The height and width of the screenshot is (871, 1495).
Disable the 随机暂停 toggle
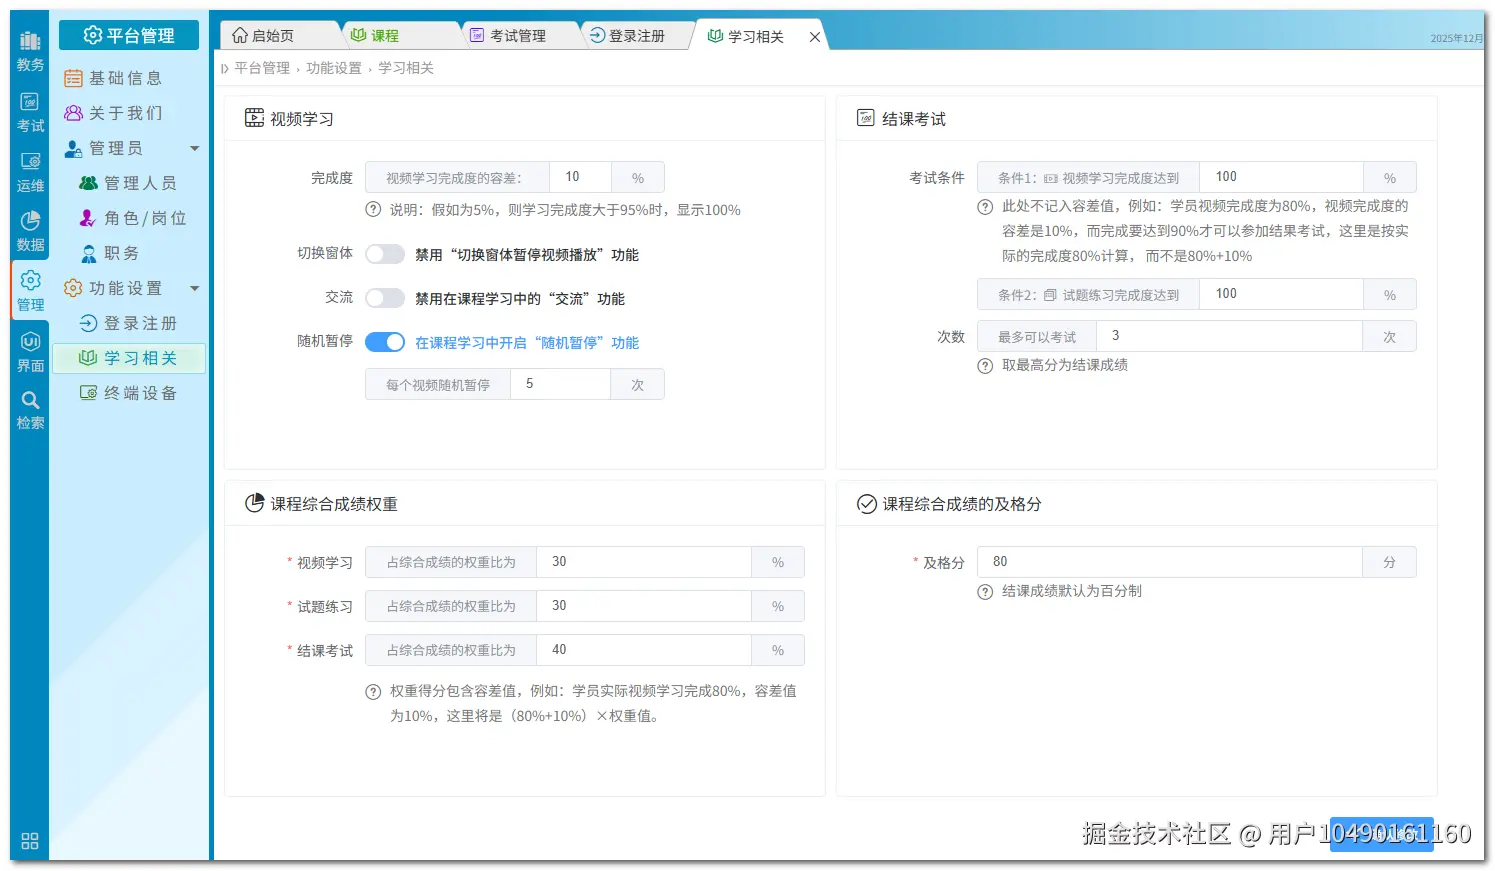tap(384, 342)
